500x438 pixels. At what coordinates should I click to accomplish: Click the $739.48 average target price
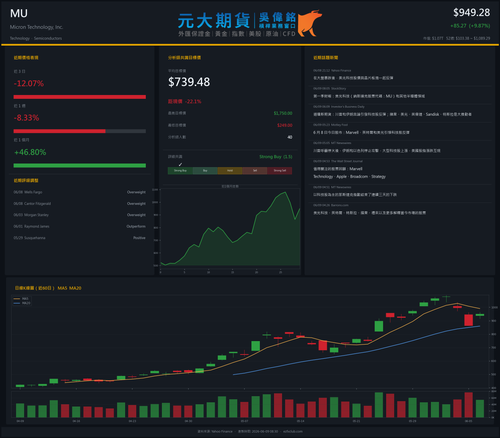pos(189,82)
